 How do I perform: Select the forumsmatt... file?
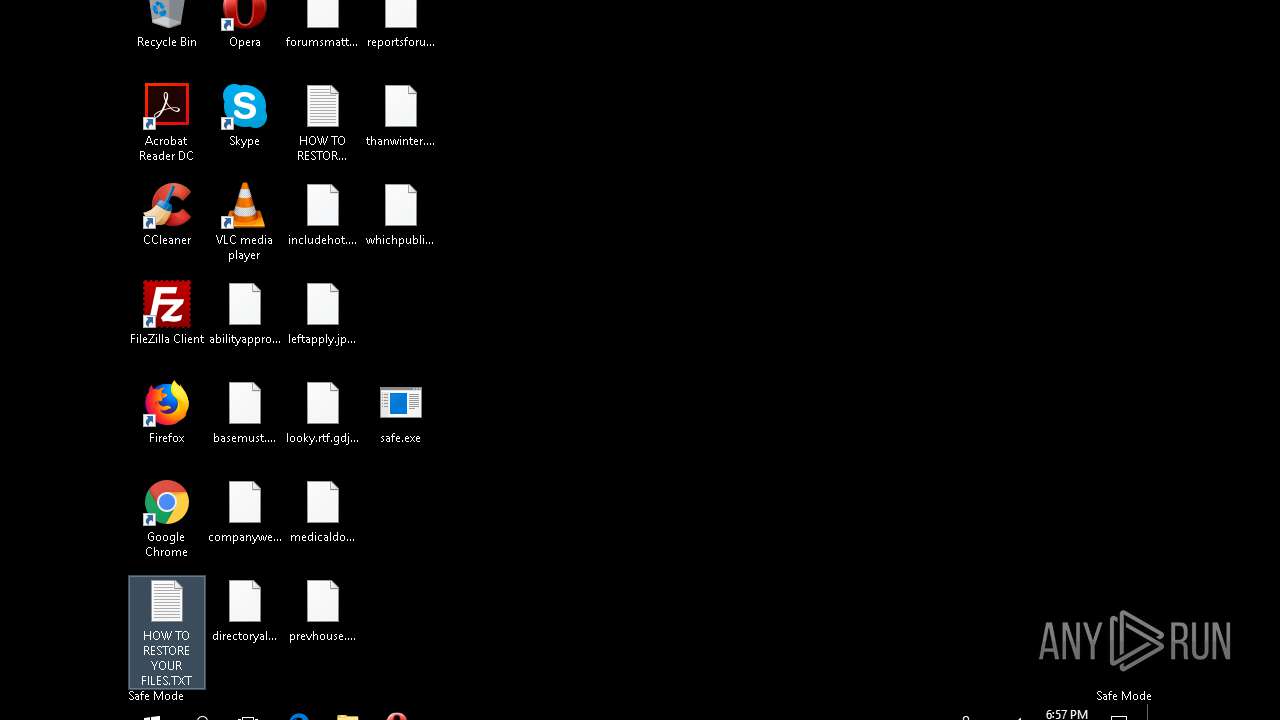click(x=322, y=24)
